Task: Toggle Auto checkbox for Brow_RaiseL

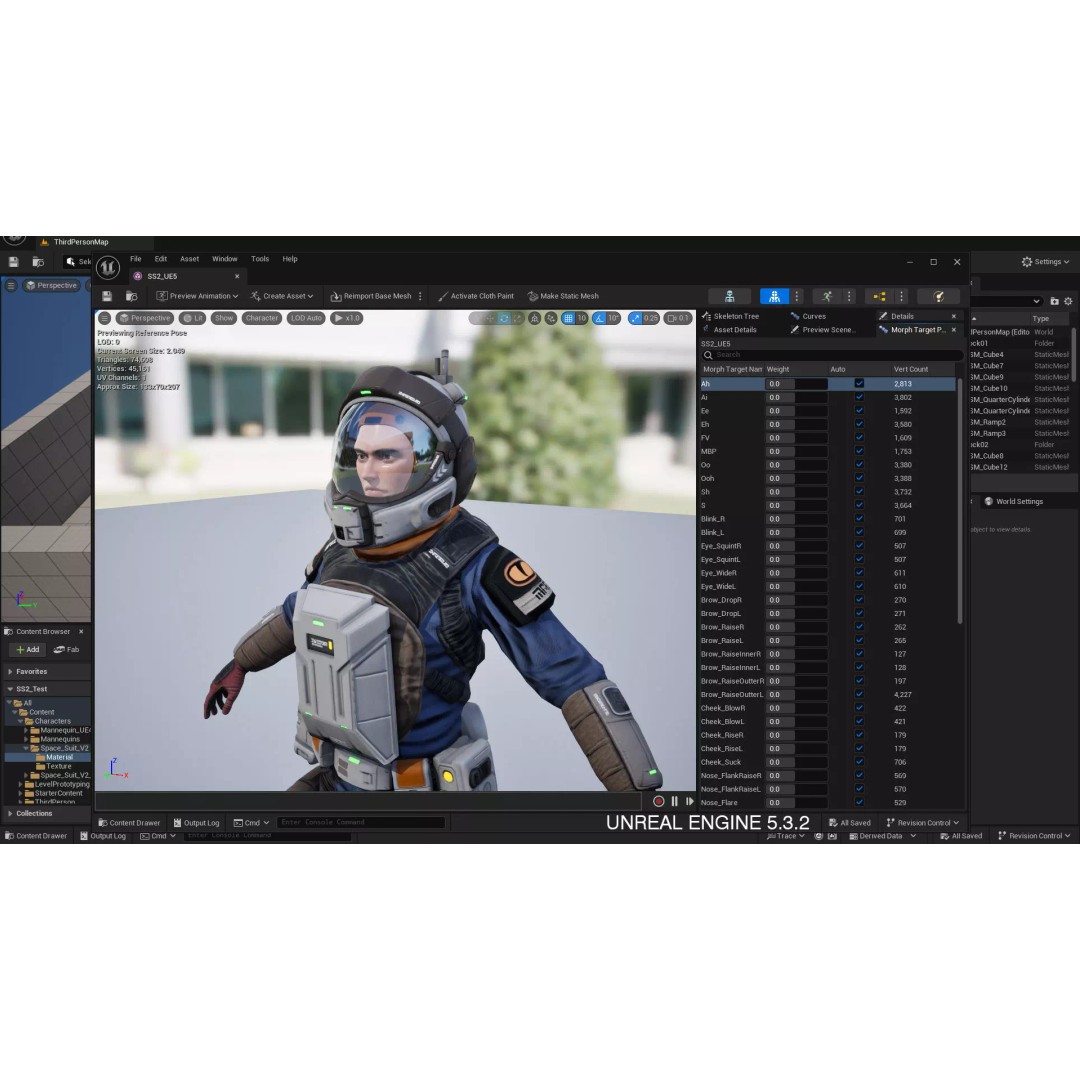Action: coord(859,640)
